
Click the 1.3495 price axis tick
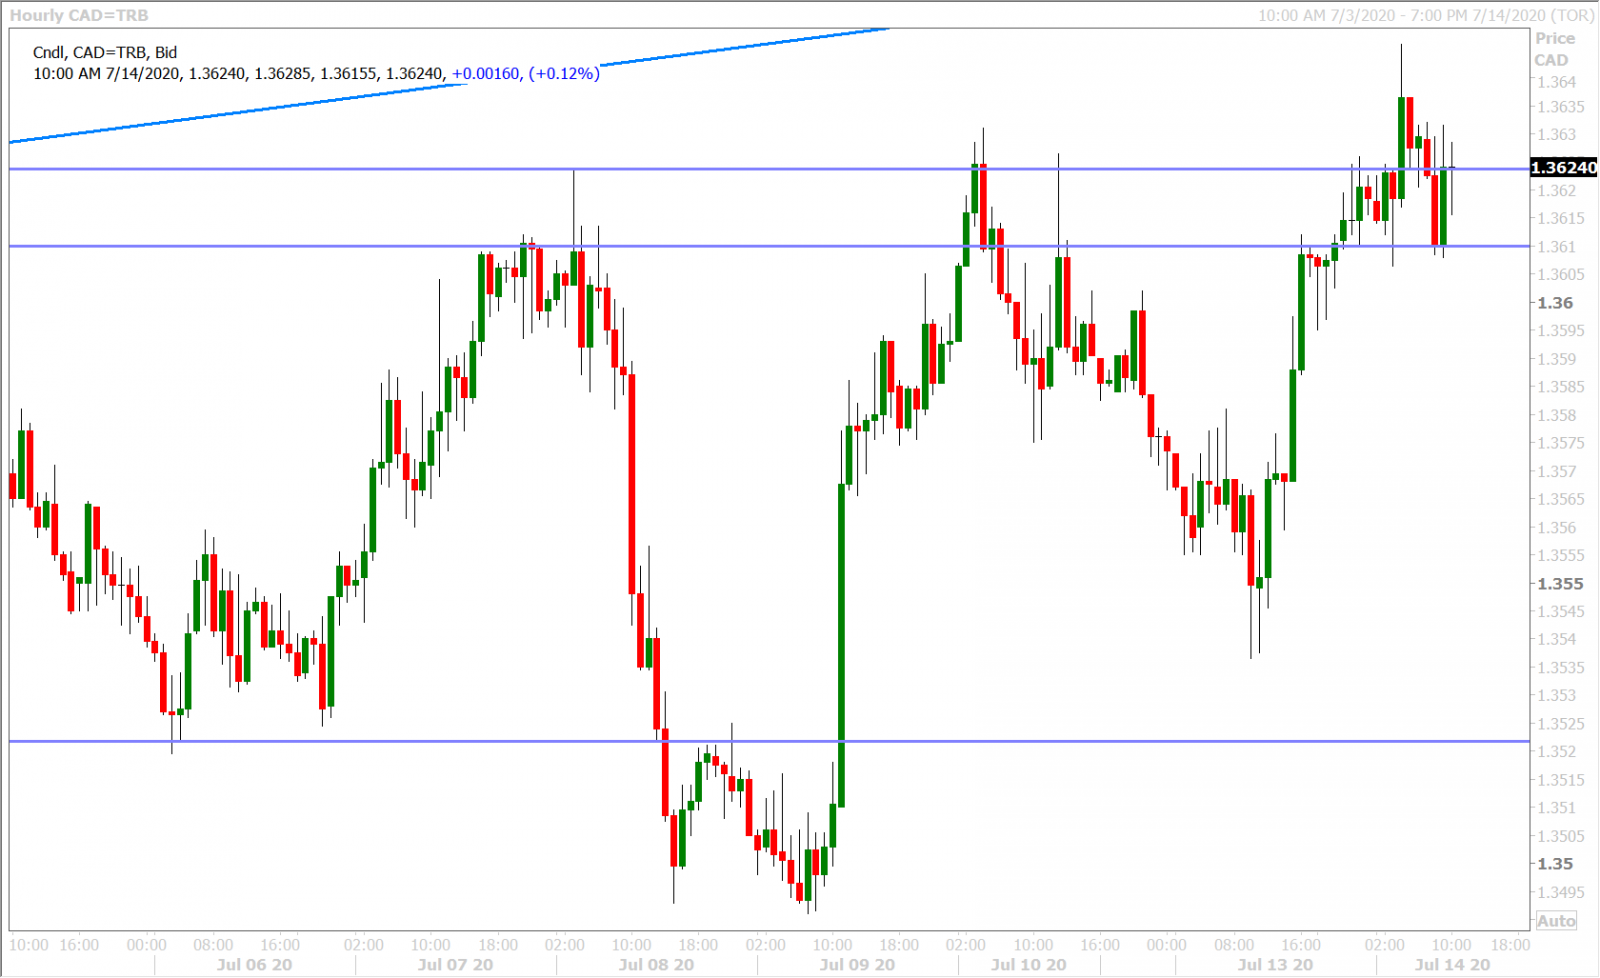(1561, 892)
